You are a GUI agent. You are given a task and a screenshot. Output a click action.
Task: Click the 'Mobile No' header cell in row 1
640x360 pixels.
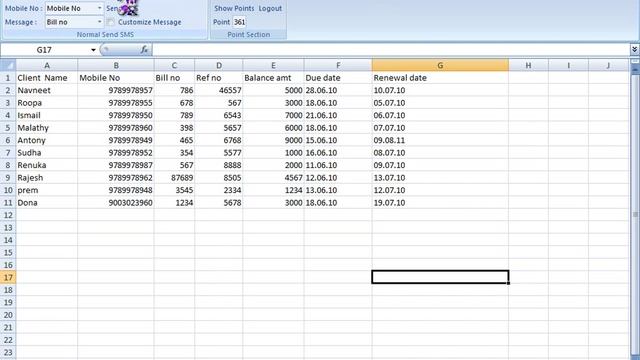tap(116, 78)
